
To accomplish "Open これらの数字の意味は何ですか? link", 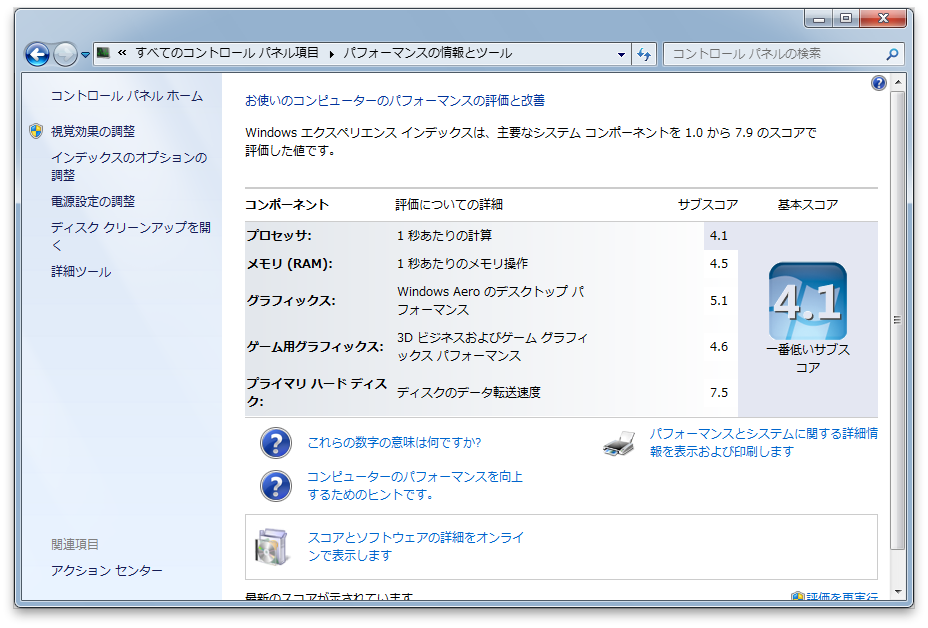I will tap(394, 443).
